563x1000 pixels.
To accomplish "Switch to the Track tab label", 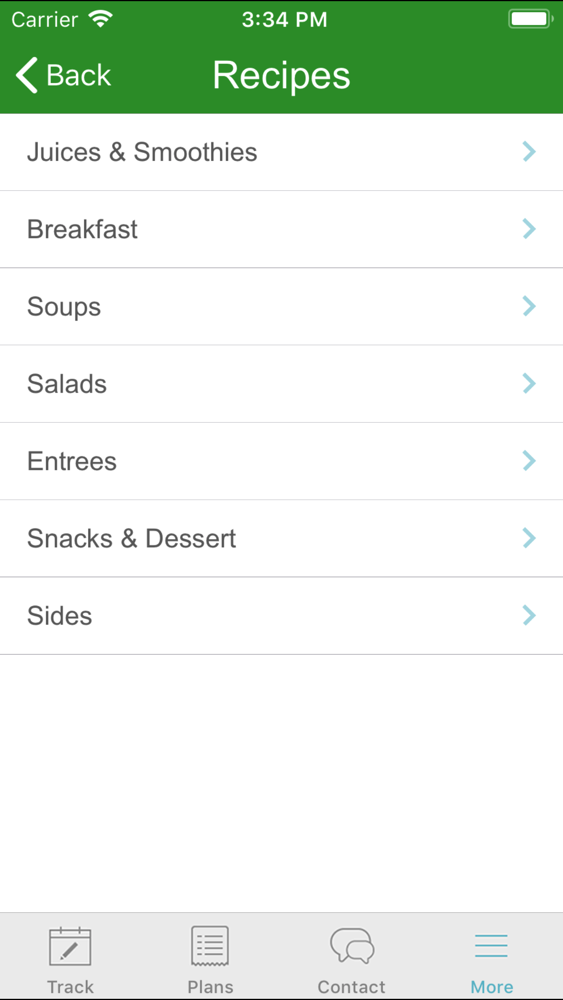I will (x=70, y=987).
